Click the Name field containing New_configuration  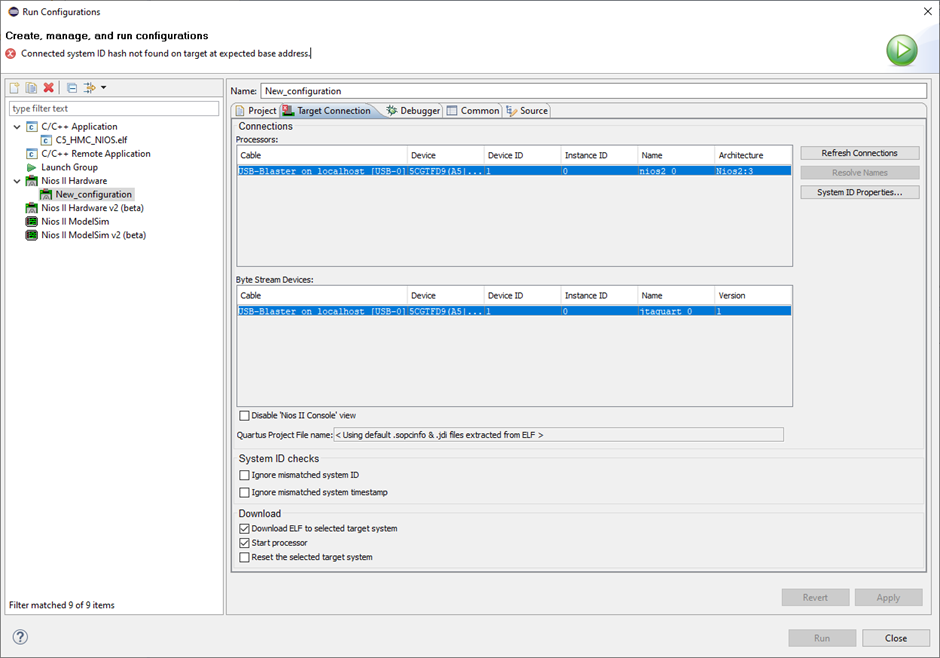pyautogui.click(x=593, y=91)
